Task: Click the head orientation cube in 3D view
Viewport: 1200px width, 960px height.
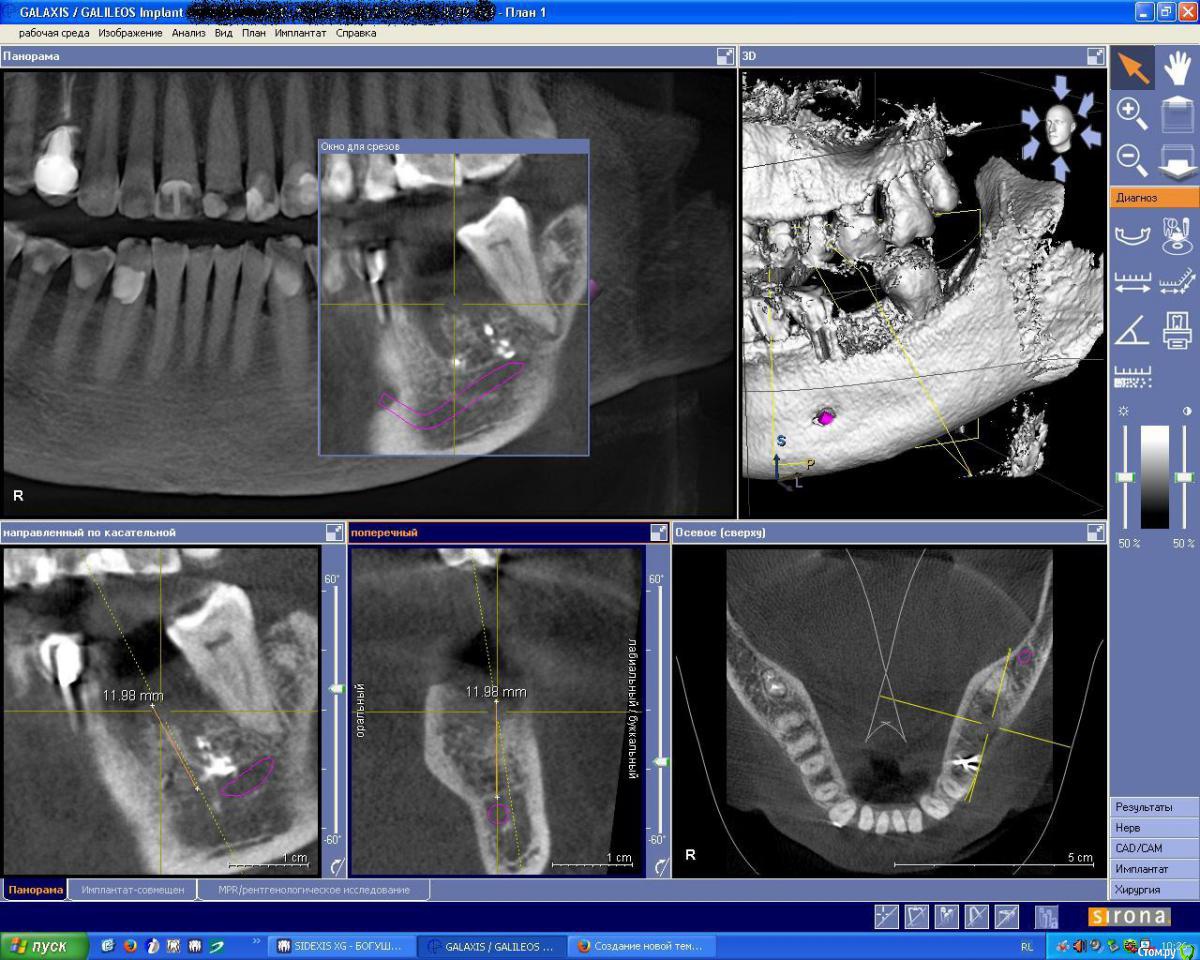Action: point(1059,128)
